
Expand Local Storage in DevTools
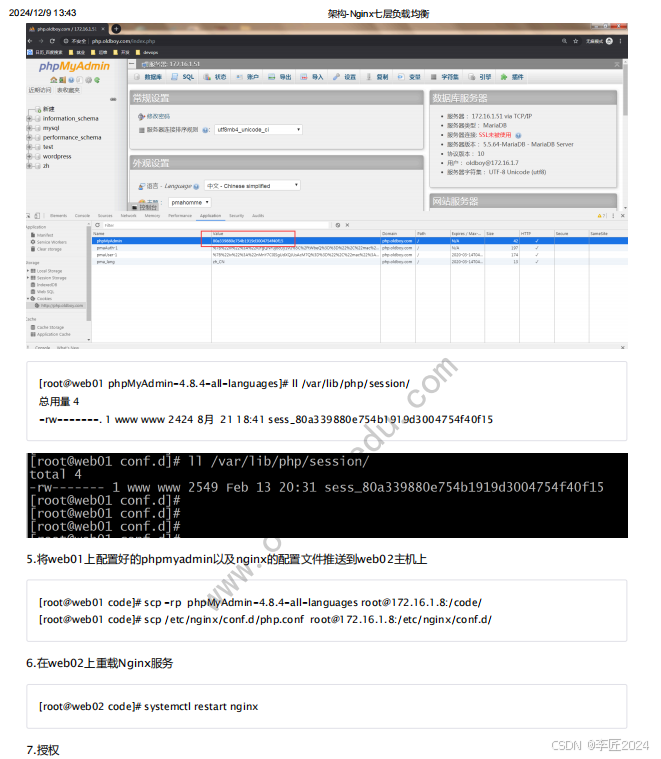pos(28,271)
